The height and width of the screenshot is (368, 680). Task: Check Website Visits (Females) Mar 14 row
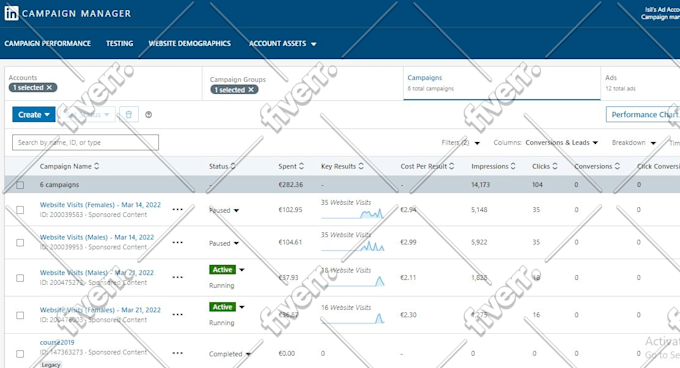[x=20, y=210]
